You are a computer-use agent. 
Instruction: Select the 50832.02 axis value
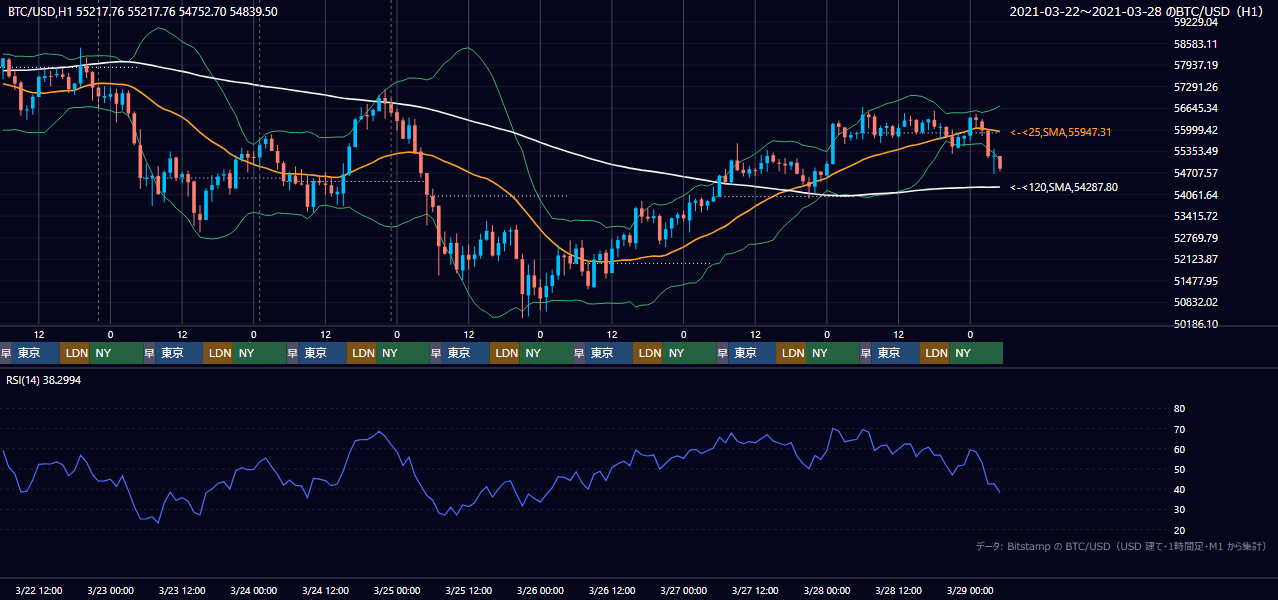[x=1196, y=302]
